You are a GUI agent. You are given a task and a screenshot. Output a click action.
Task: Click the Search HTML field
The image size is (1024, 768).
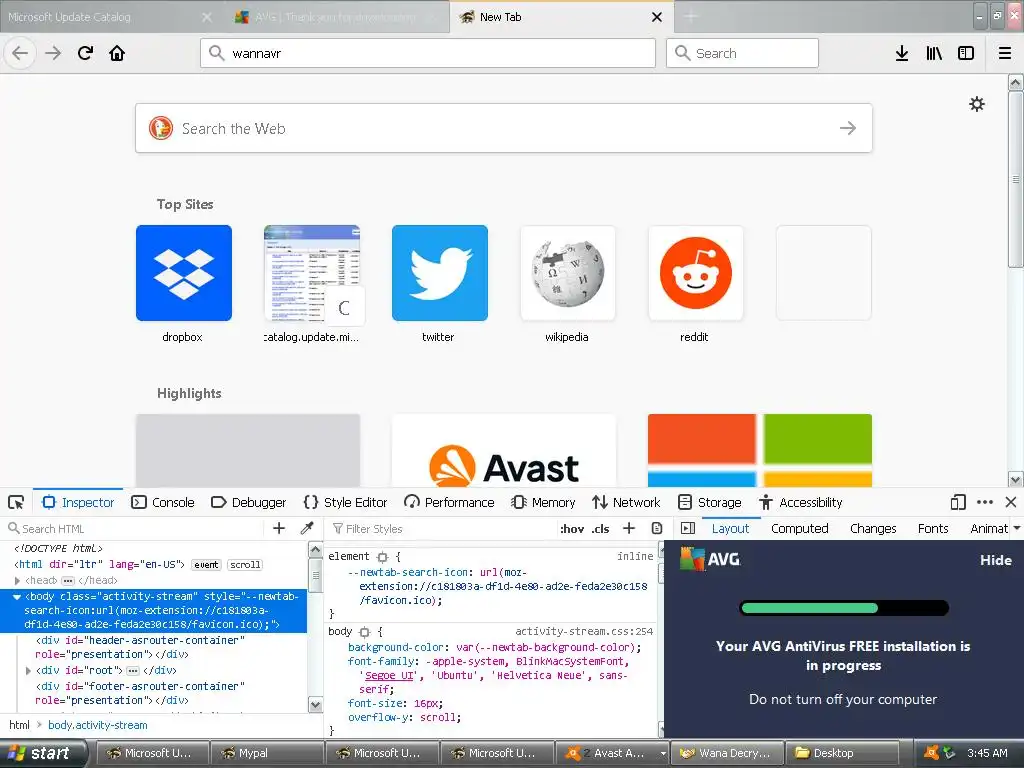(134, 528)
